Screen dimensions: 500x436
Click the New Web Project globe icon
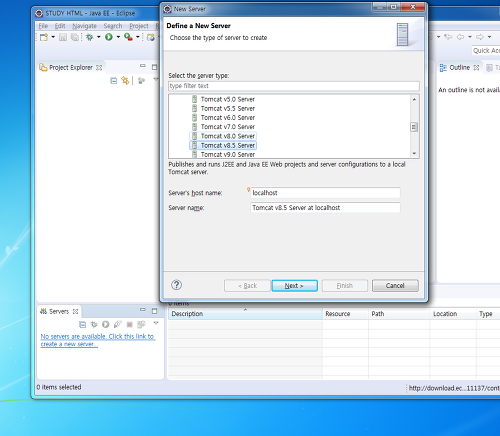[x=151, y=37]
